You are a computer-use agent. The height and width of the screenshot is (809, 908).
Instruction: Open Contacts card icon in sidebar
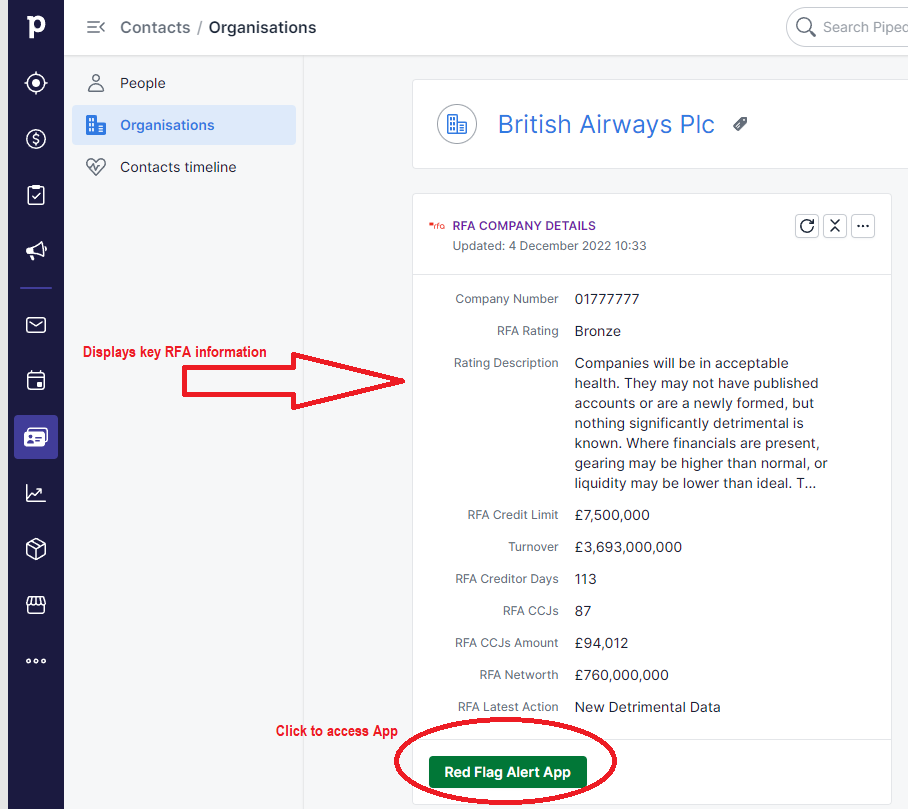click(x=36, y=437)
